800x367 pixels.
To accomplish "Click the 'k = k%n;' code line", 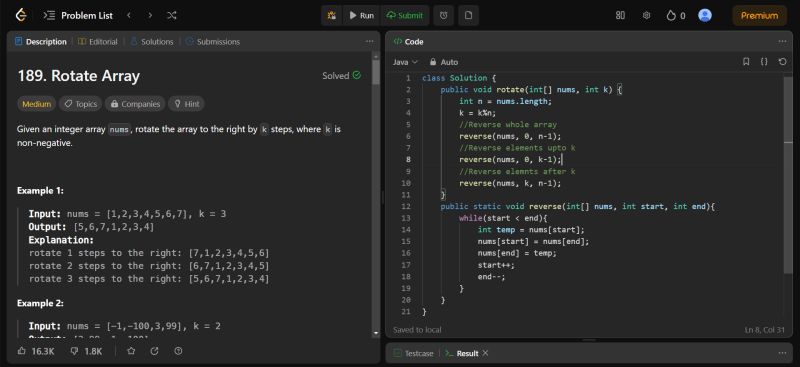I will click(x=478, y=113).
